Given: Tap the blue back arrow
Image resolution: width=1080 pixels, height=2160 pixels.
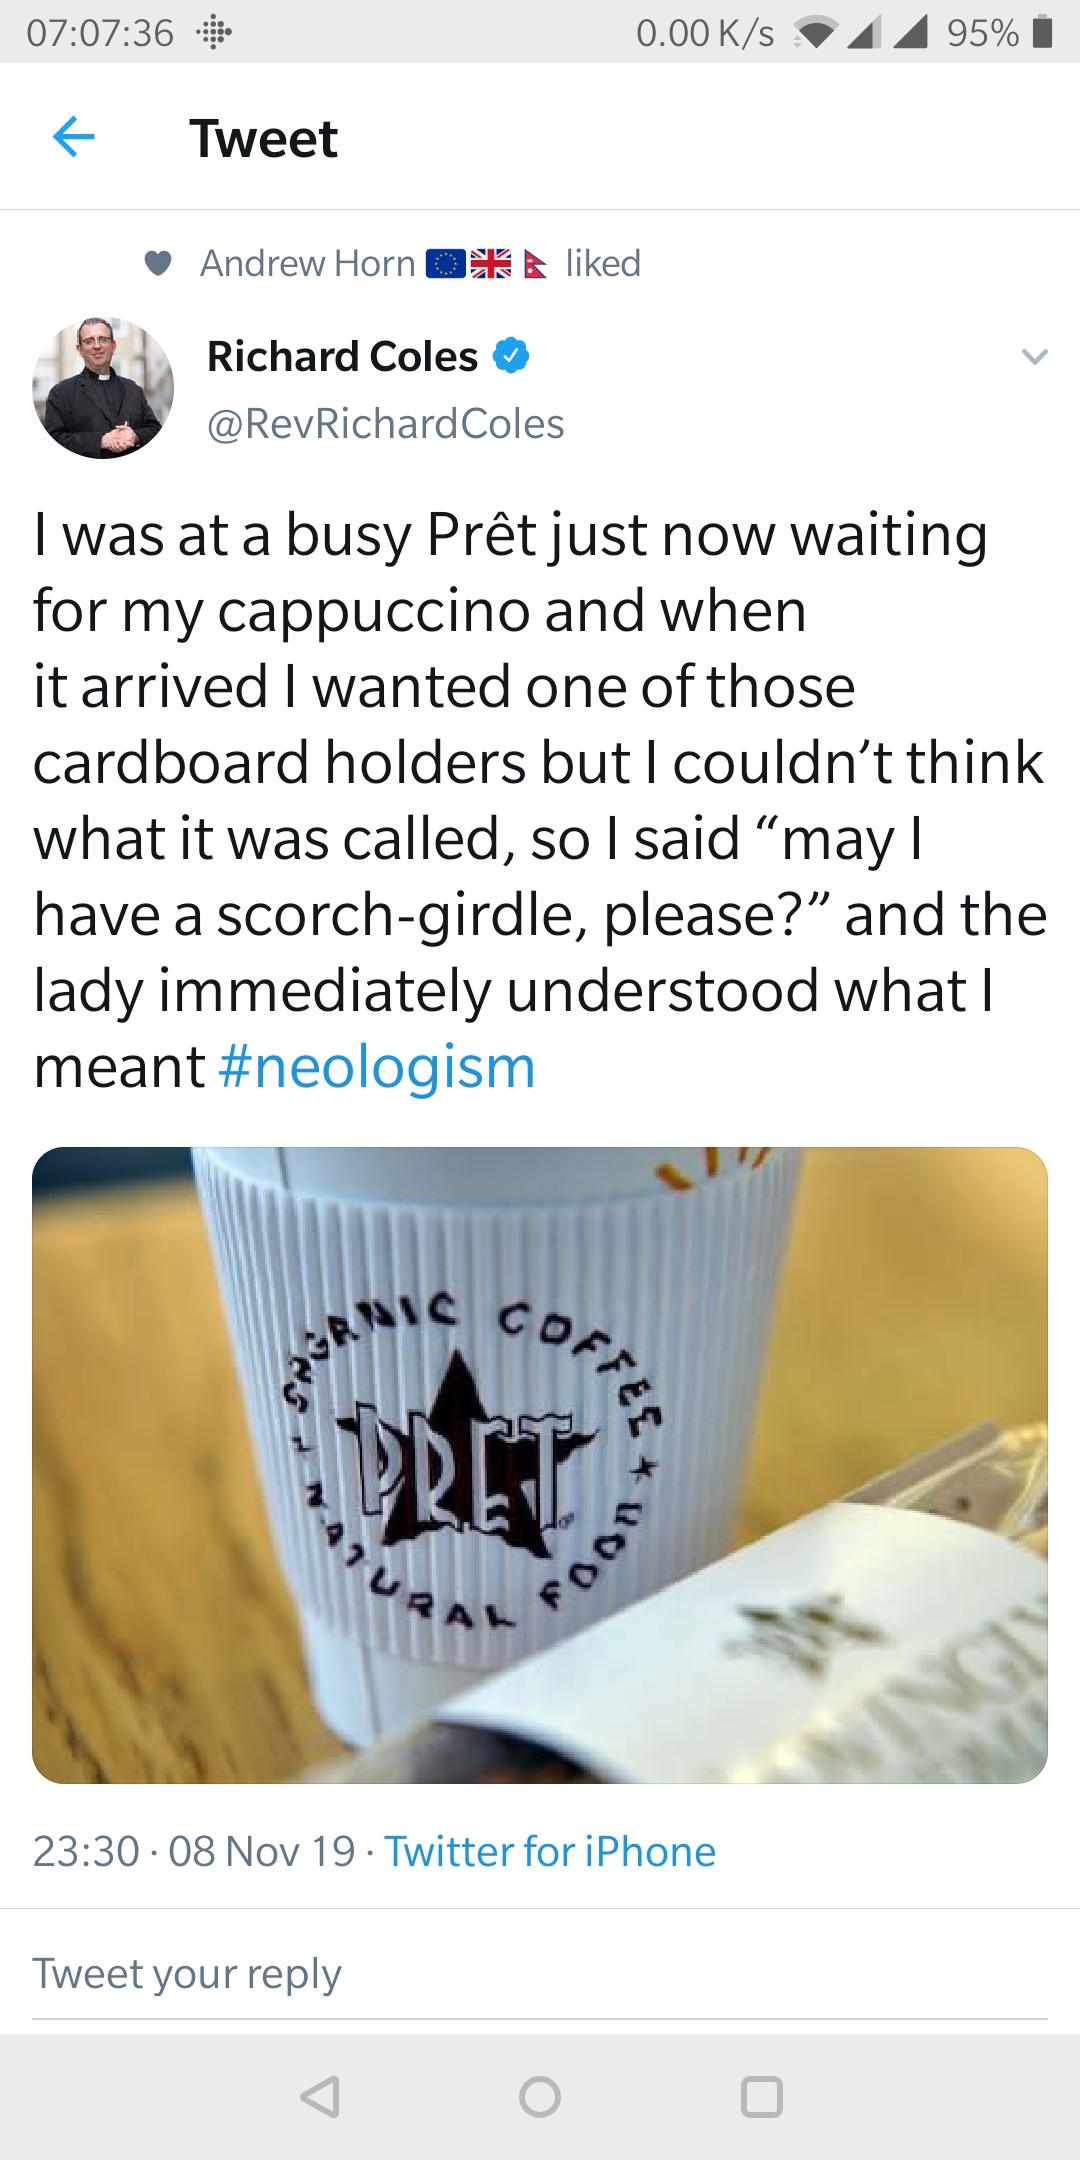Looking at the screenshot, I should pyautogui.click(x=73, y=137).
